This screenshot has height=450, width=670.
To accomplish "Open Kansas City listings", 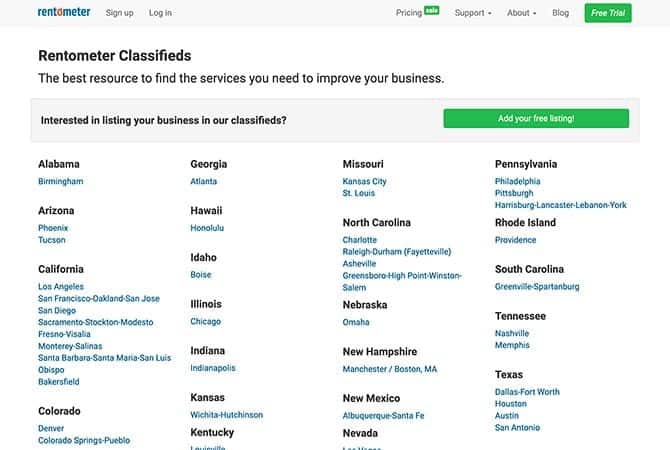I will pyautogui.click(x=364, y=182).
